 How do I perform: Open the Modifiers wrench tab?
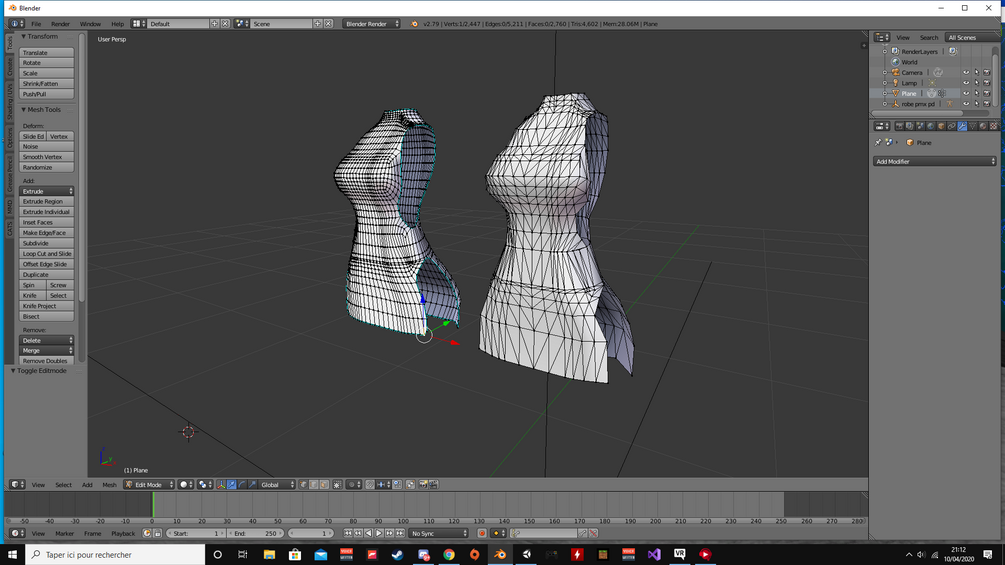(x=962, y=126)
